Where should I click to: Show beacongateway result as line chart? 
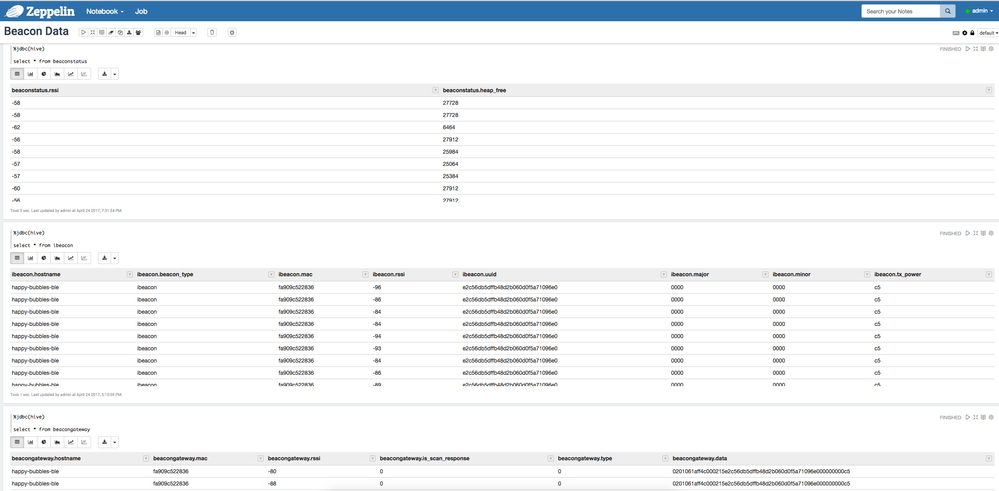point(71,442)
